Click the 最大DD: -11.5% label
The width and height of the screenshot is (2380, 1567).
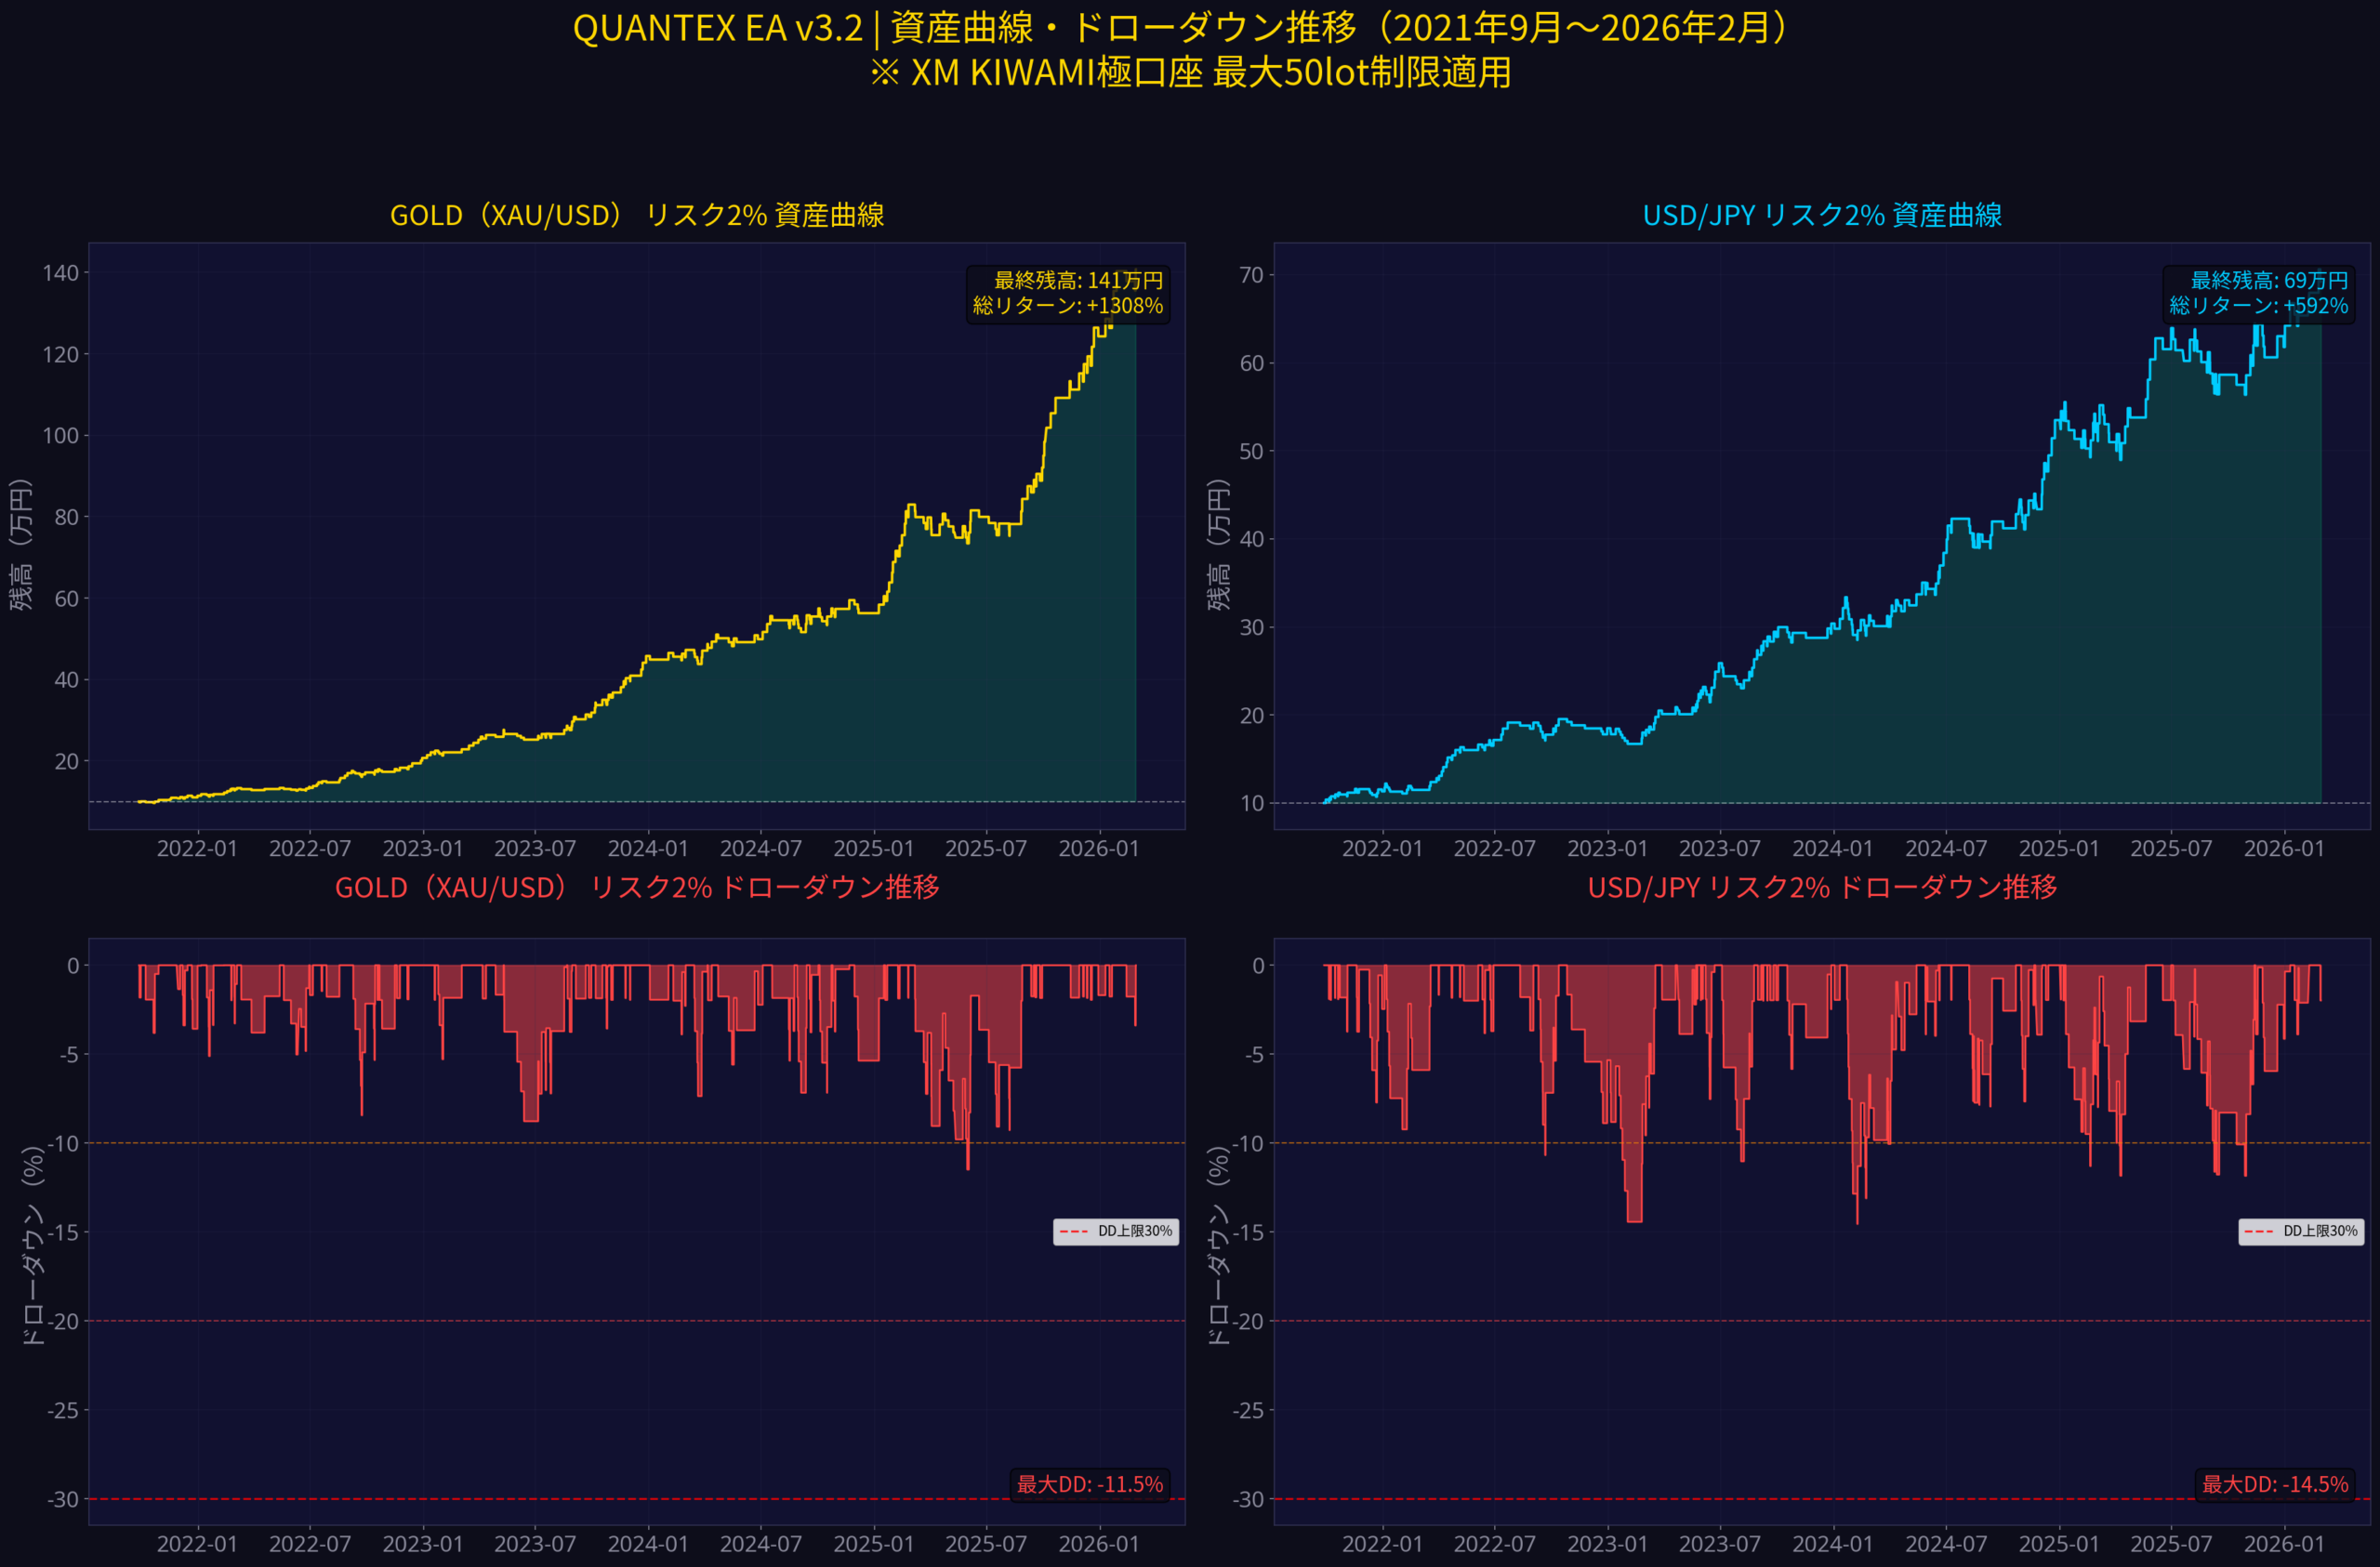1089,1484
